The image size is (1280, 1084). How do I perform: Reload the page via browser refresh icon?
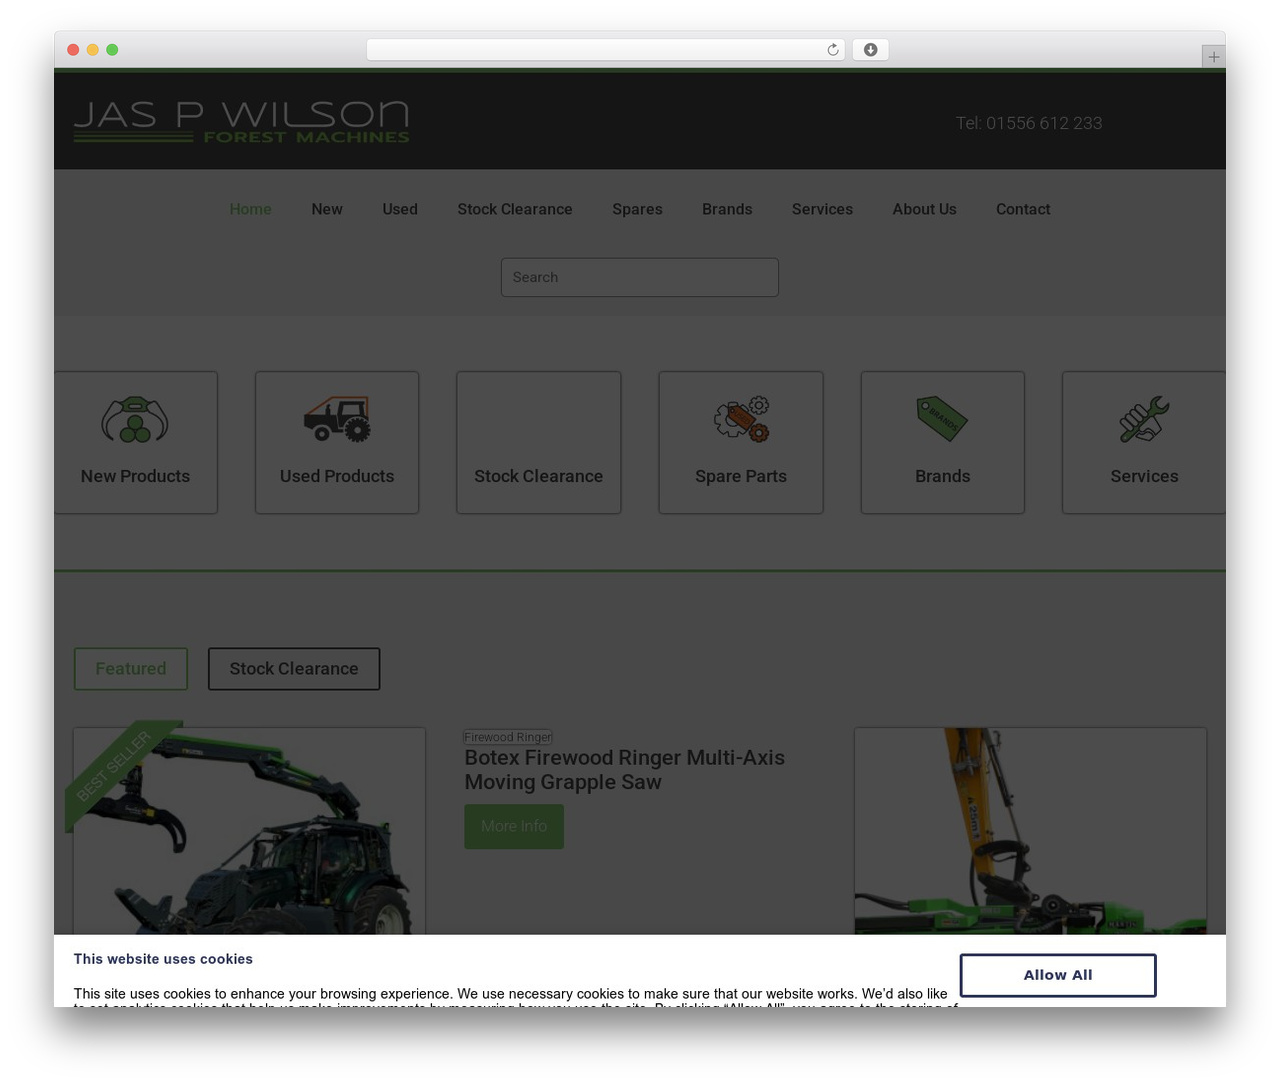pyautogui.click(x=833, y=50)
